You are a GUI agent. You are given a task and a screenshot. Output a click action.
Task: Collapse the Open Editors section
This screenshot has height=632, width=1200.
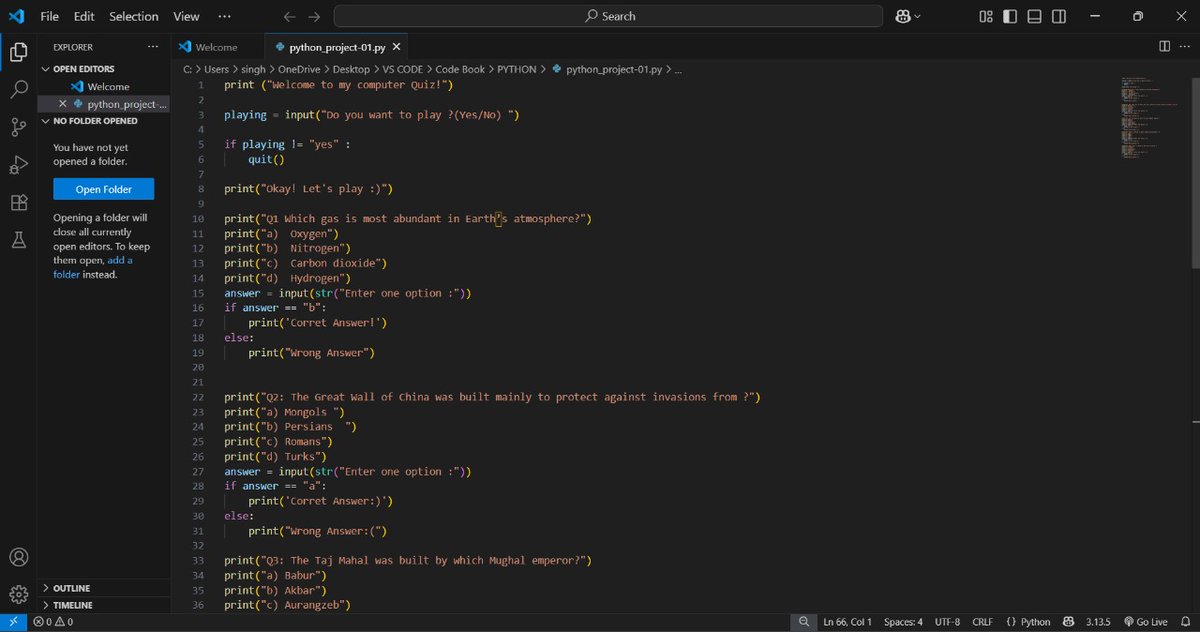pyautogui.click(x=103, y=69)
